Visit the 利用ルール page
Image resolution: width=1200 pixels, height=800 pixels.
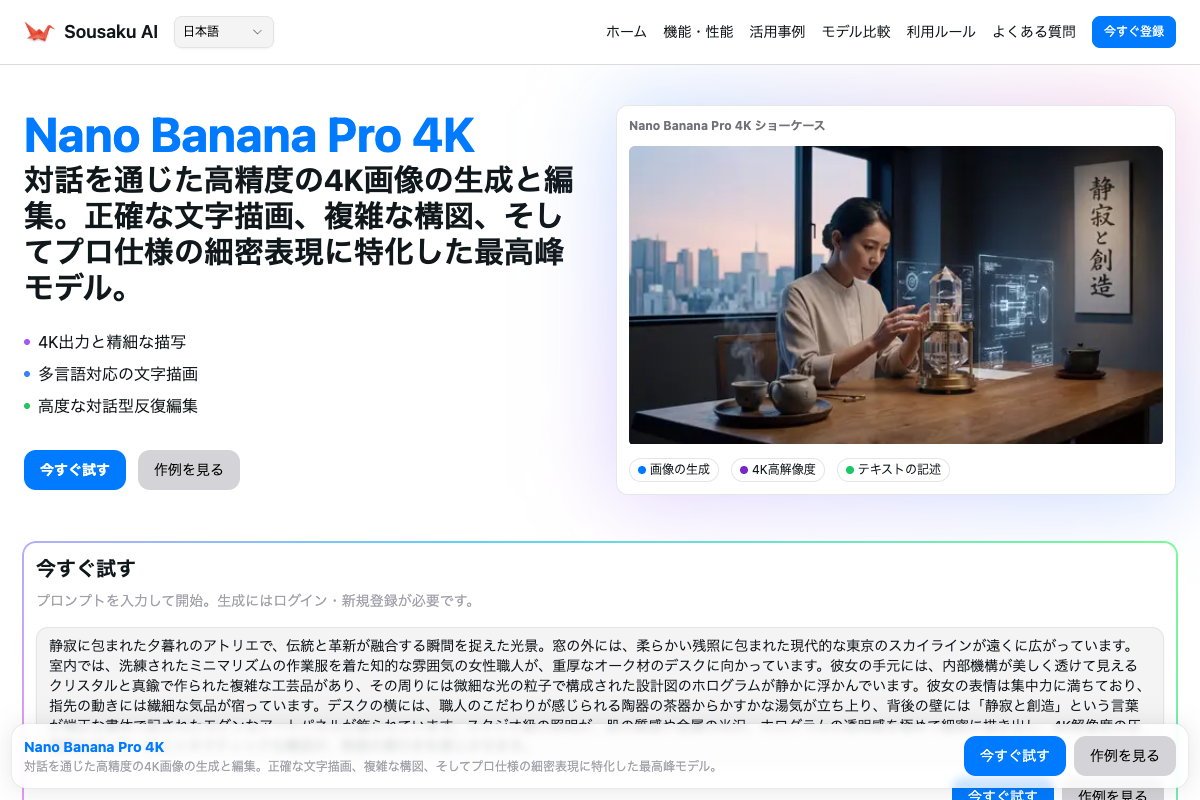point(941,32)
